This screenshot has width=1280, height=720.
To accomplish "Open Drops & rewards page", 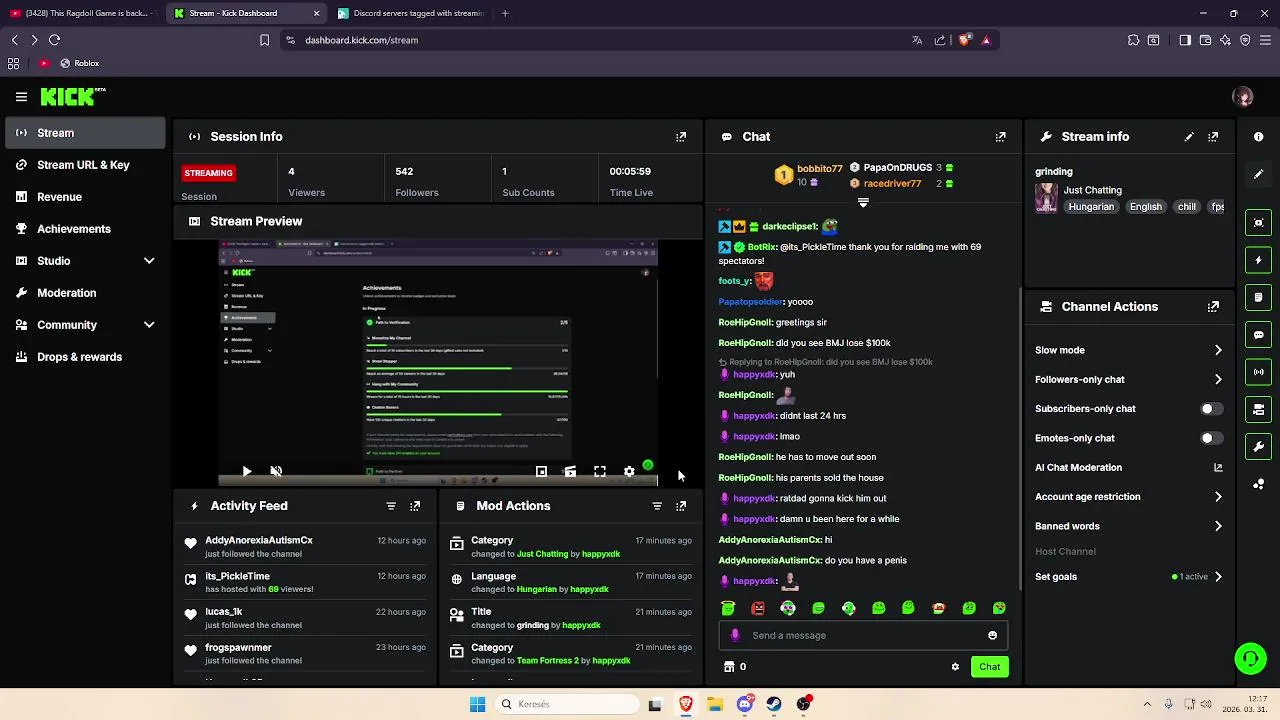I will pyautogui.click(x=84, y=357).
